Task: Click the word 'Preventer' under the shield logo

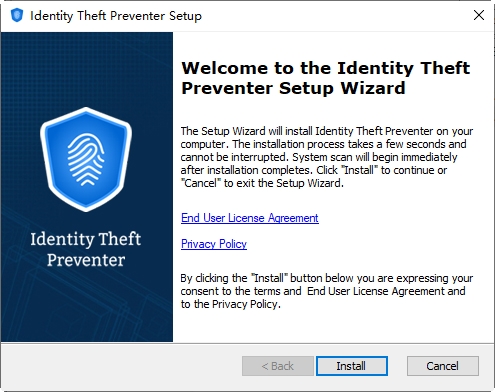Action: point(86,260)
